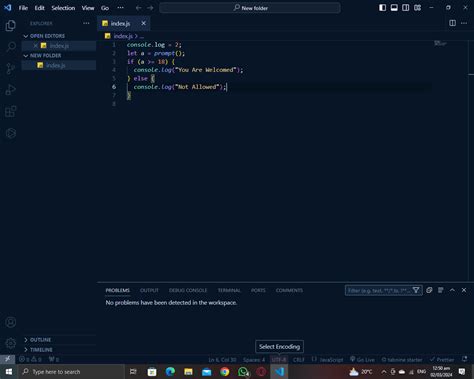Toggle primary side bar visibility
This screenshot has width=474, height=379.
[x=383, y=8]
